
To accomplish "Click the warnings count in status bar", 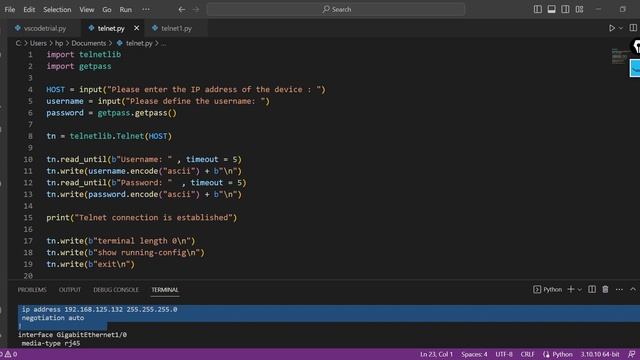I will [11, 354].
